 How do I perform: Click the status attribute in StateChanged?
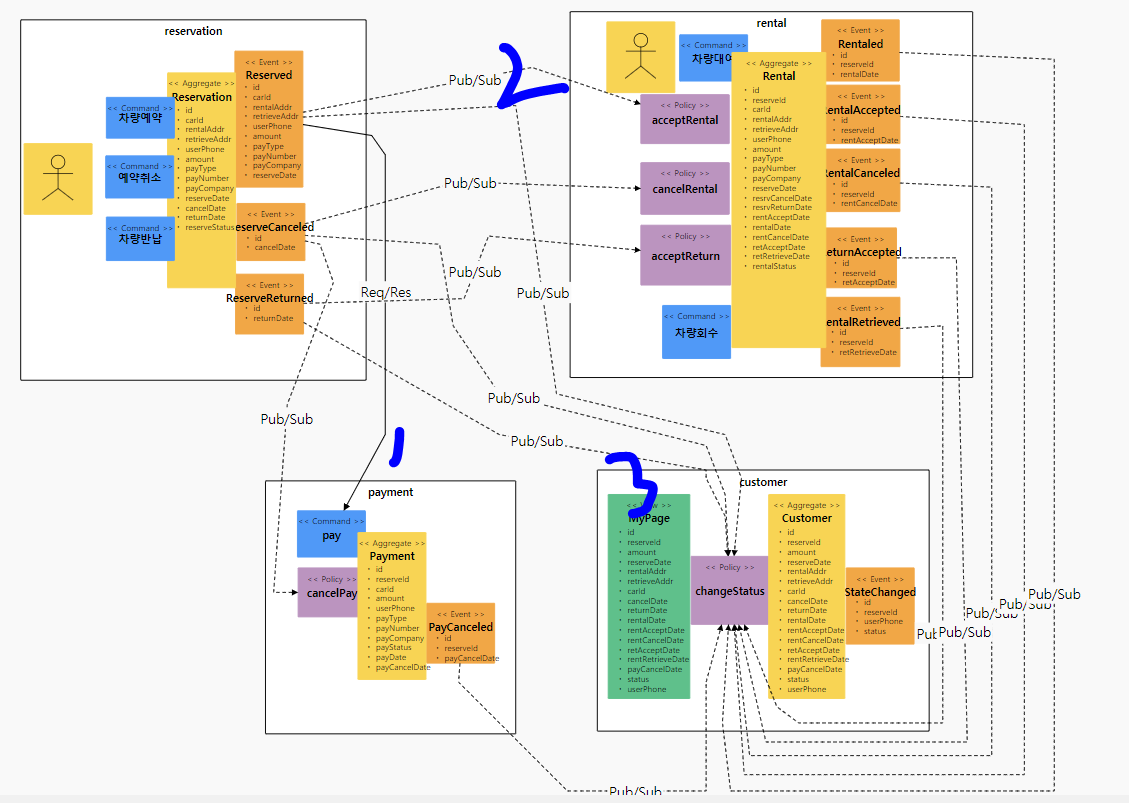click(875, 631)
